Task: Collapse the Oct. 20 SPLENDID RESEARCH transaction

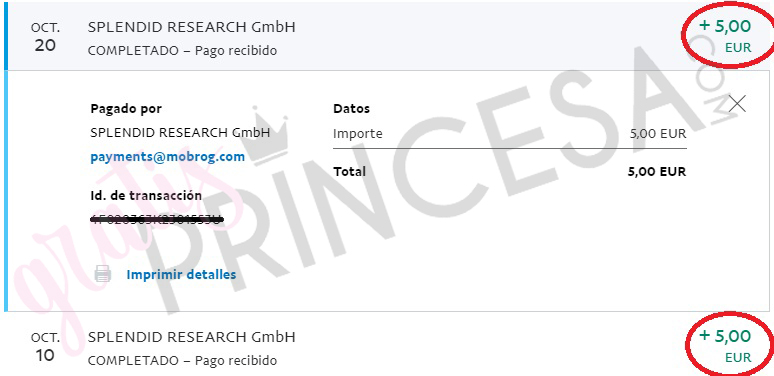Action: (387, 36)
